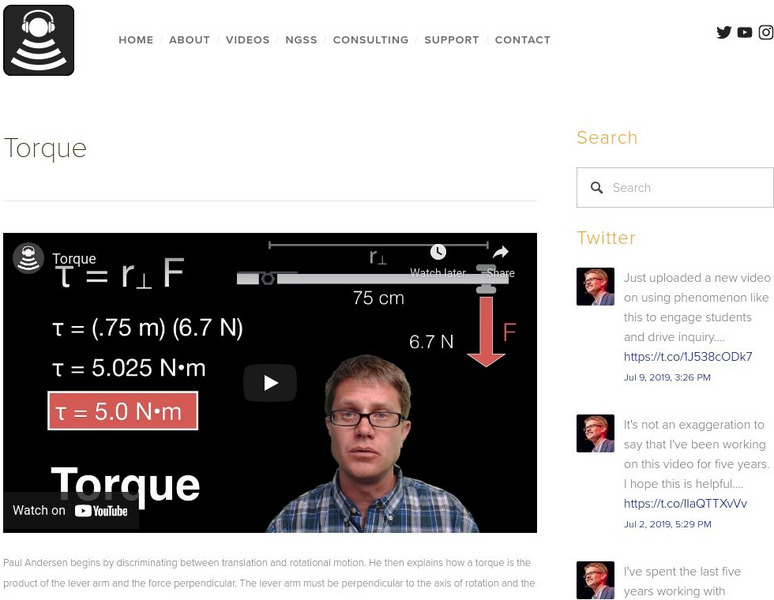The width and height of the screenshot is (774, 600).
Task: Play the Torque video
Action: [x=270, y=383]
